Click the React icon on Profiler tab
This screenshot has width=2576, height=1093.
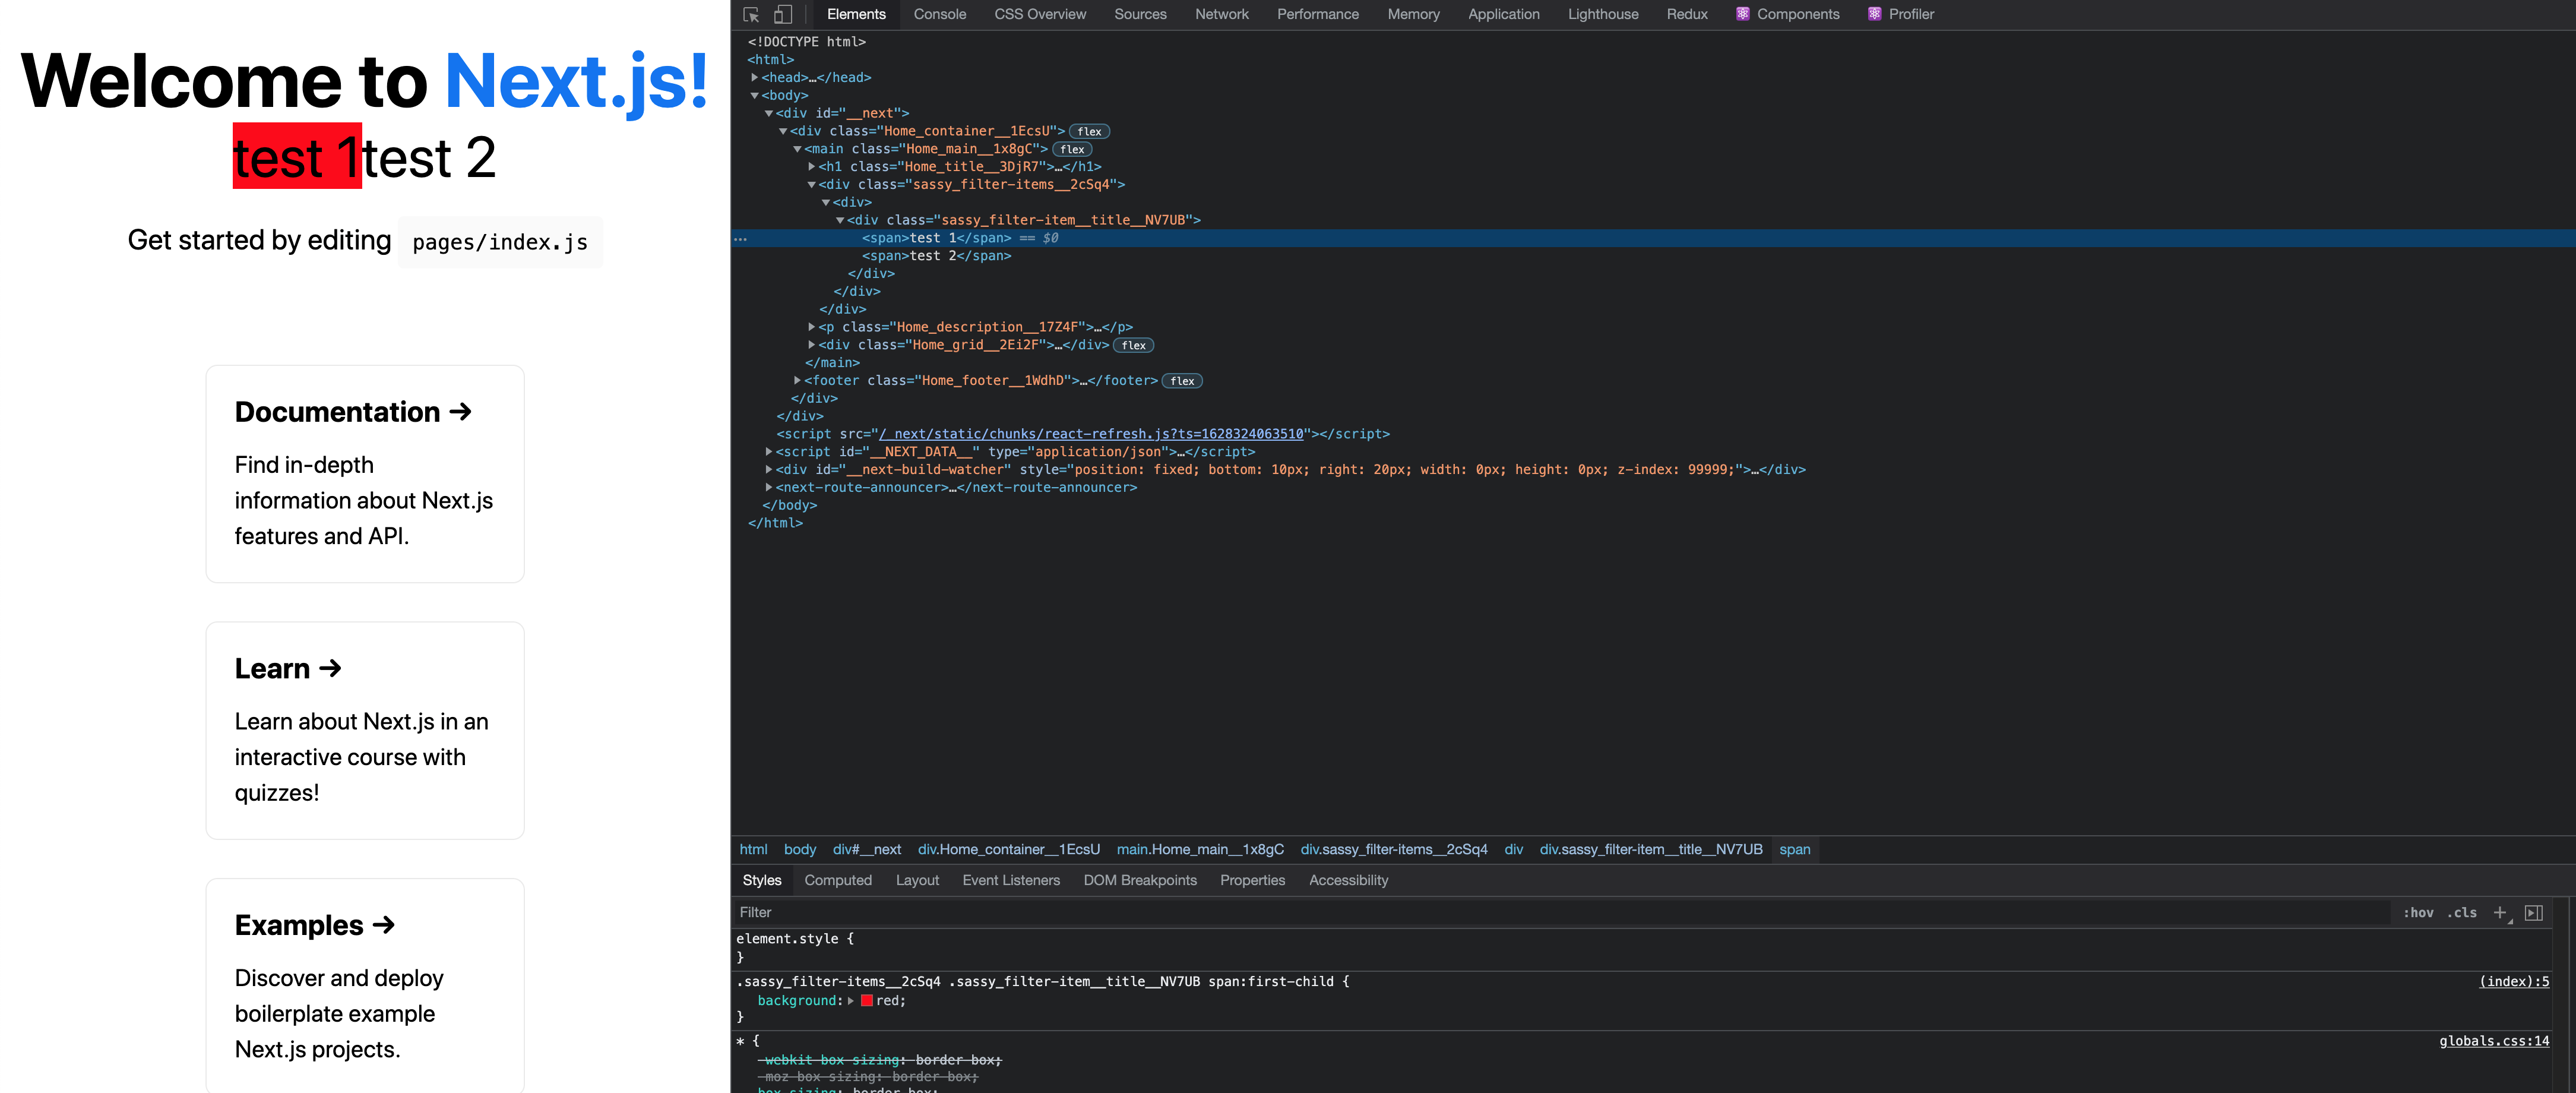coord(1874,14)
